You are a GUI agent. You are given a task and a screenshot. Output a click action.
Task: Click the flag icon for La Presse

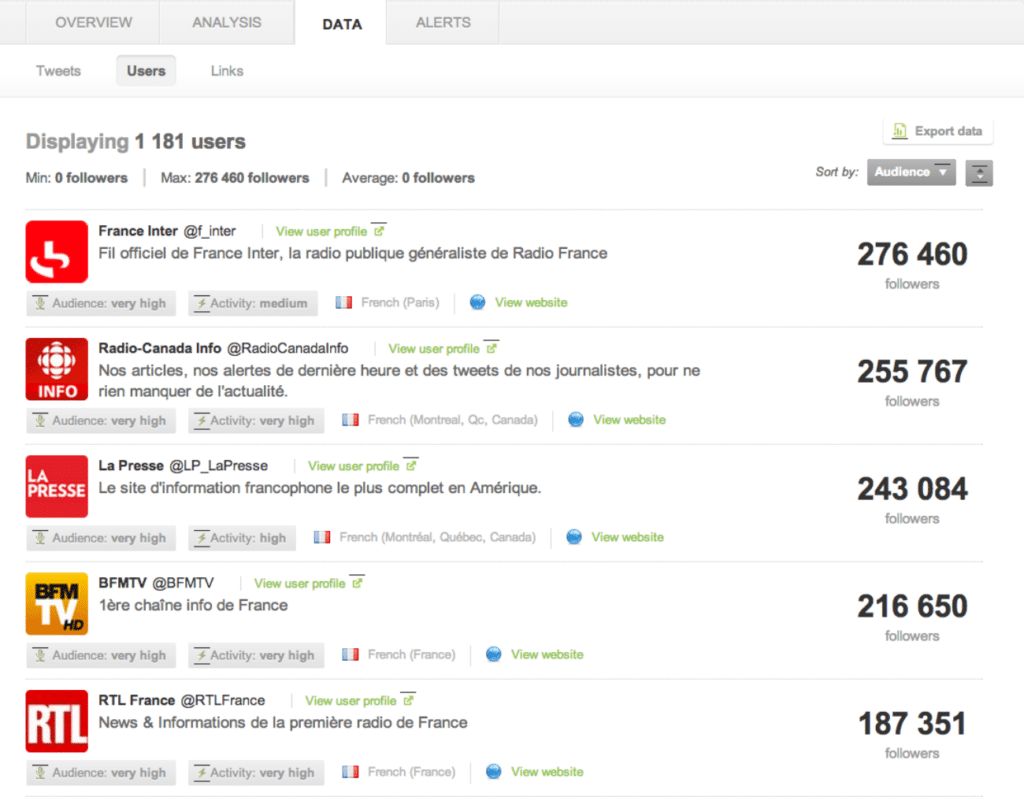coord(322,537)
